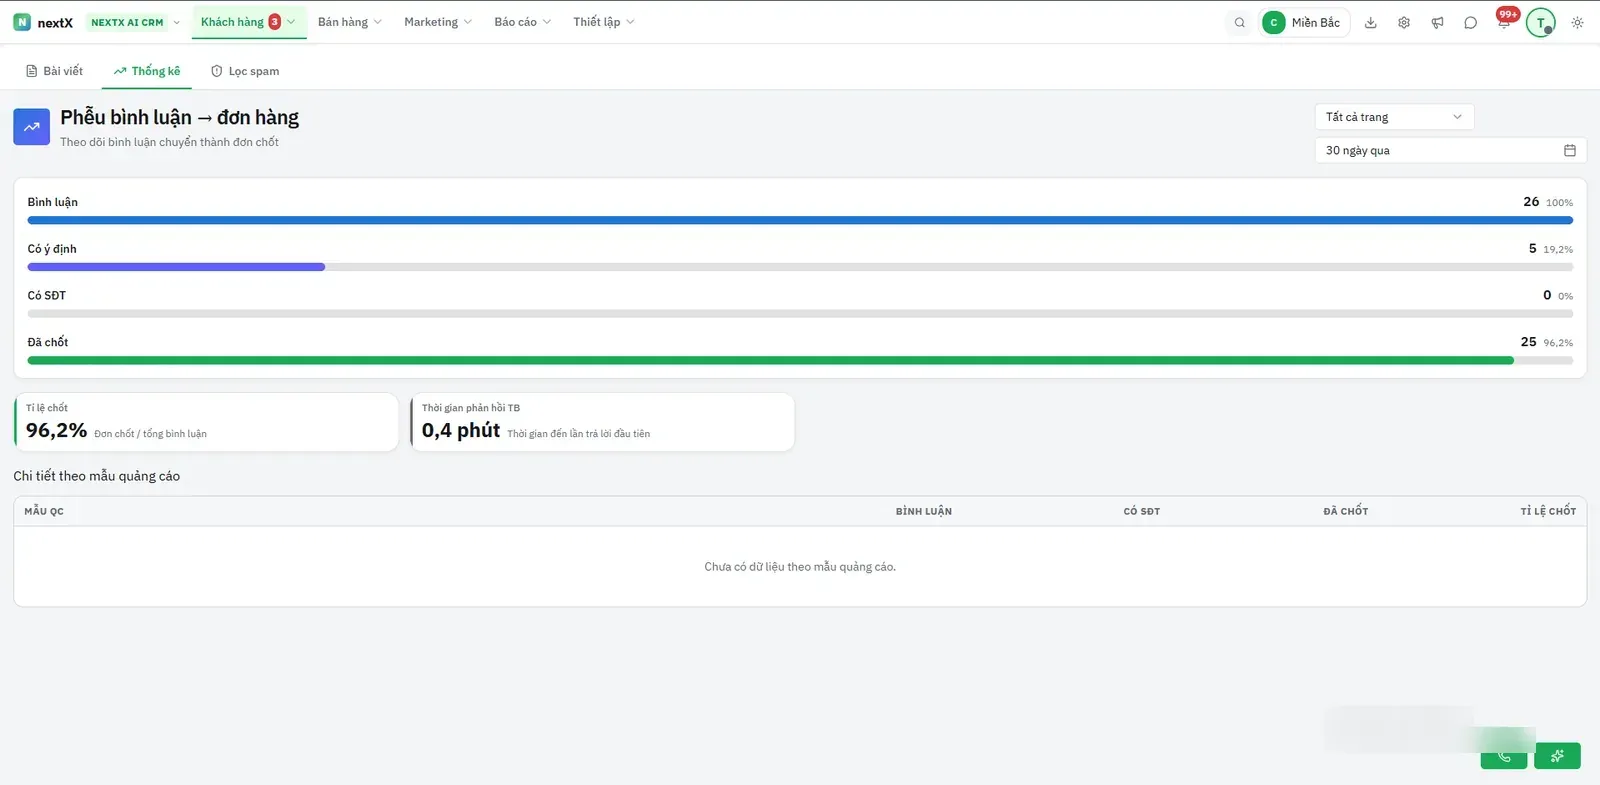Open the chat bubble icon
This screenshot has height=785, width=1600.
[1470, 22]
